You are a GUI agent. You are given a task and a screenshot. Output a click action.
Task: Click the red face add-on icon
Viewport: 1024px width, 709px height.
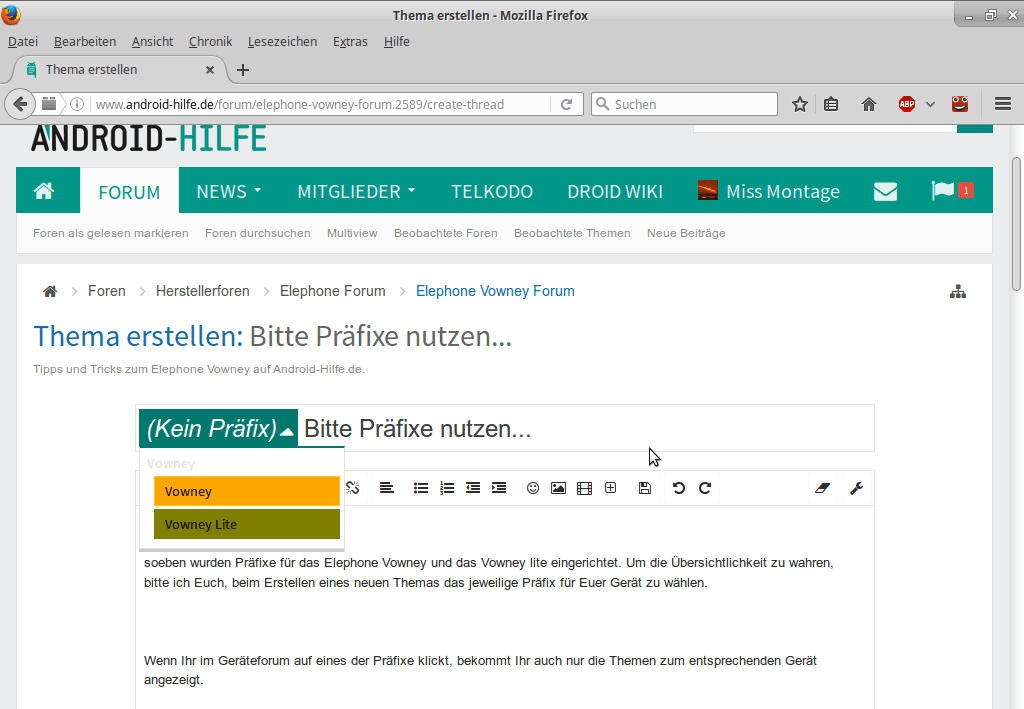pos(960,104)
